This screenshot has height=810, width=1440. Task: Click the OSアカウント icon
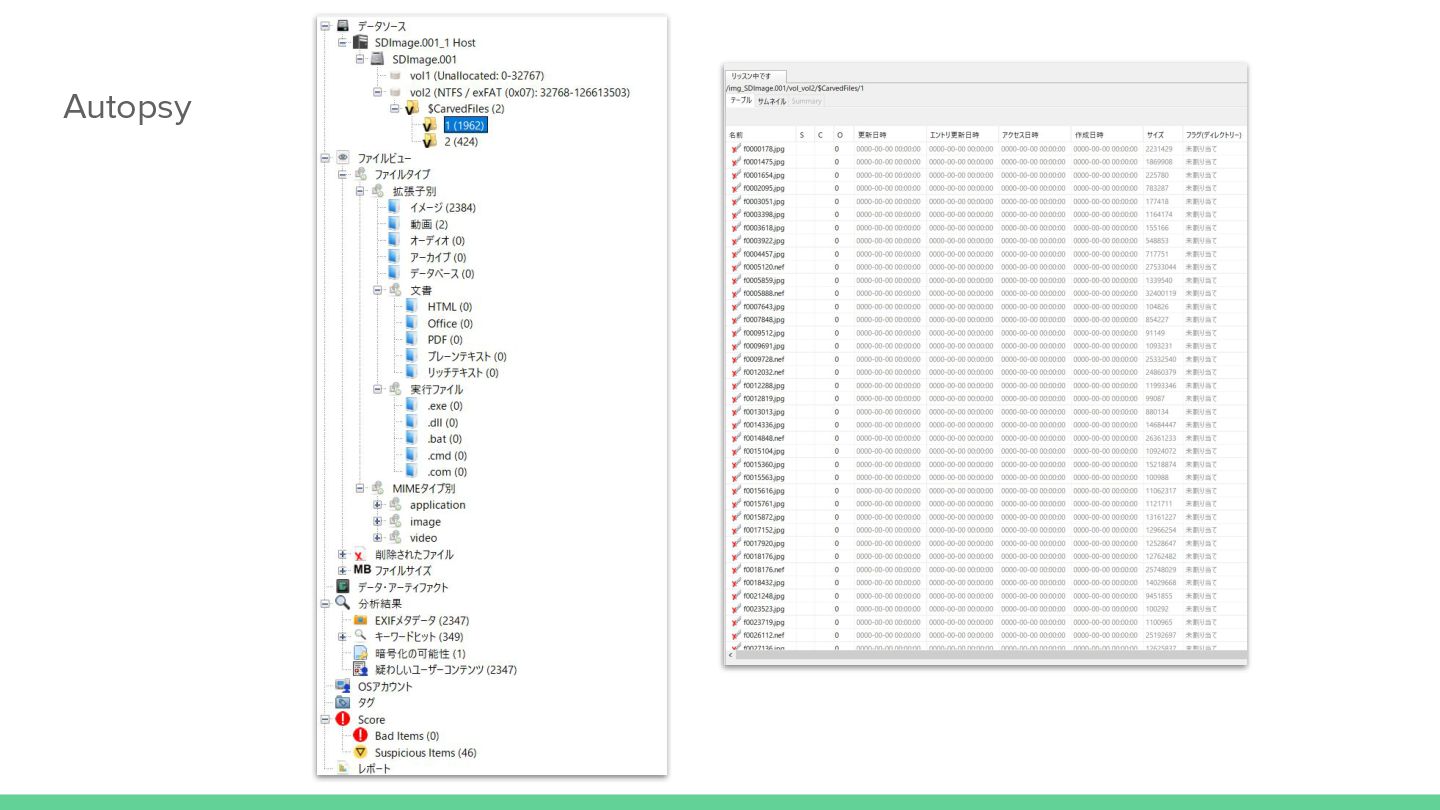pyautogui.click(x=343, y=686)
